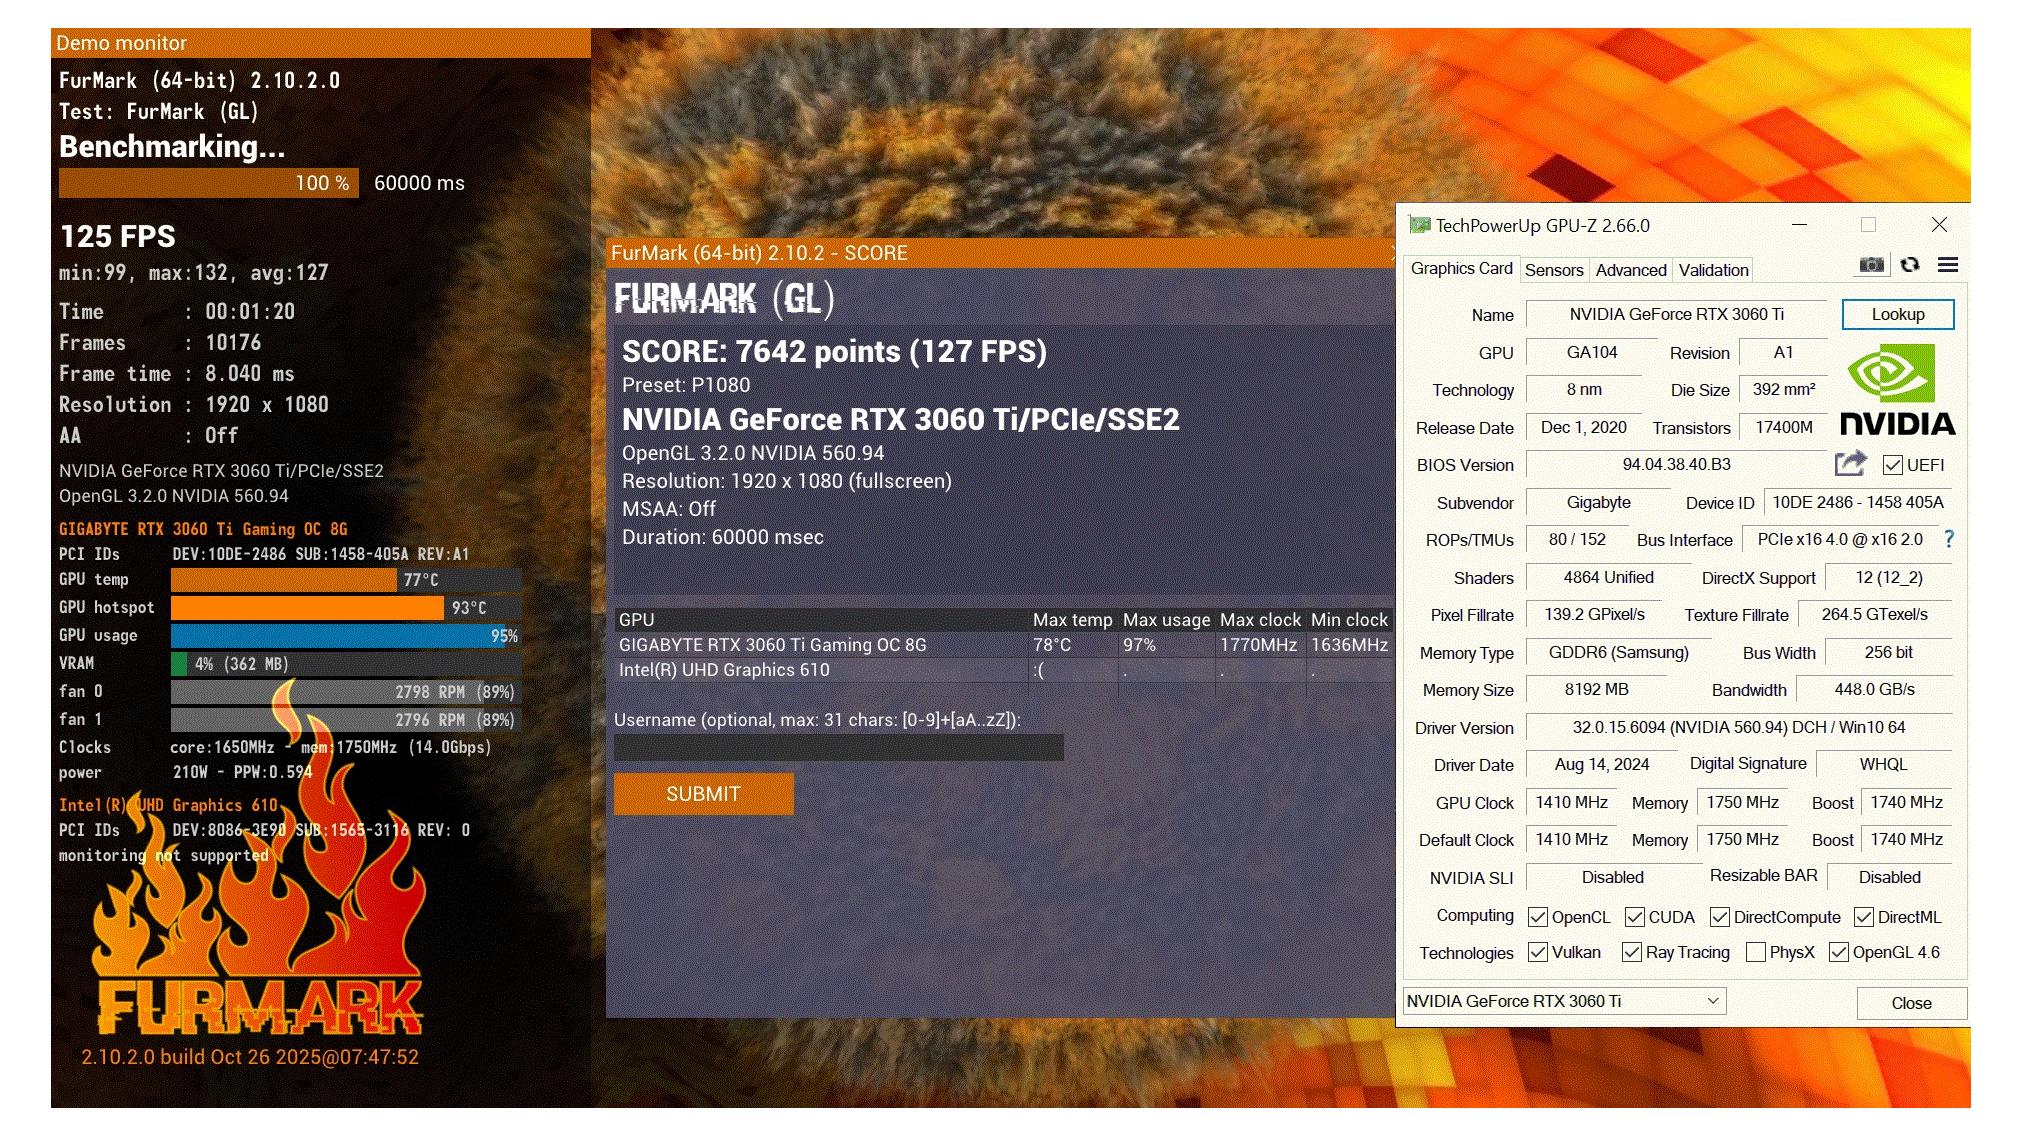Screen dimensions: 2021x1137
Task: Open the GPU-Z hamburger menu
Action: click(x=1947, y=265)
